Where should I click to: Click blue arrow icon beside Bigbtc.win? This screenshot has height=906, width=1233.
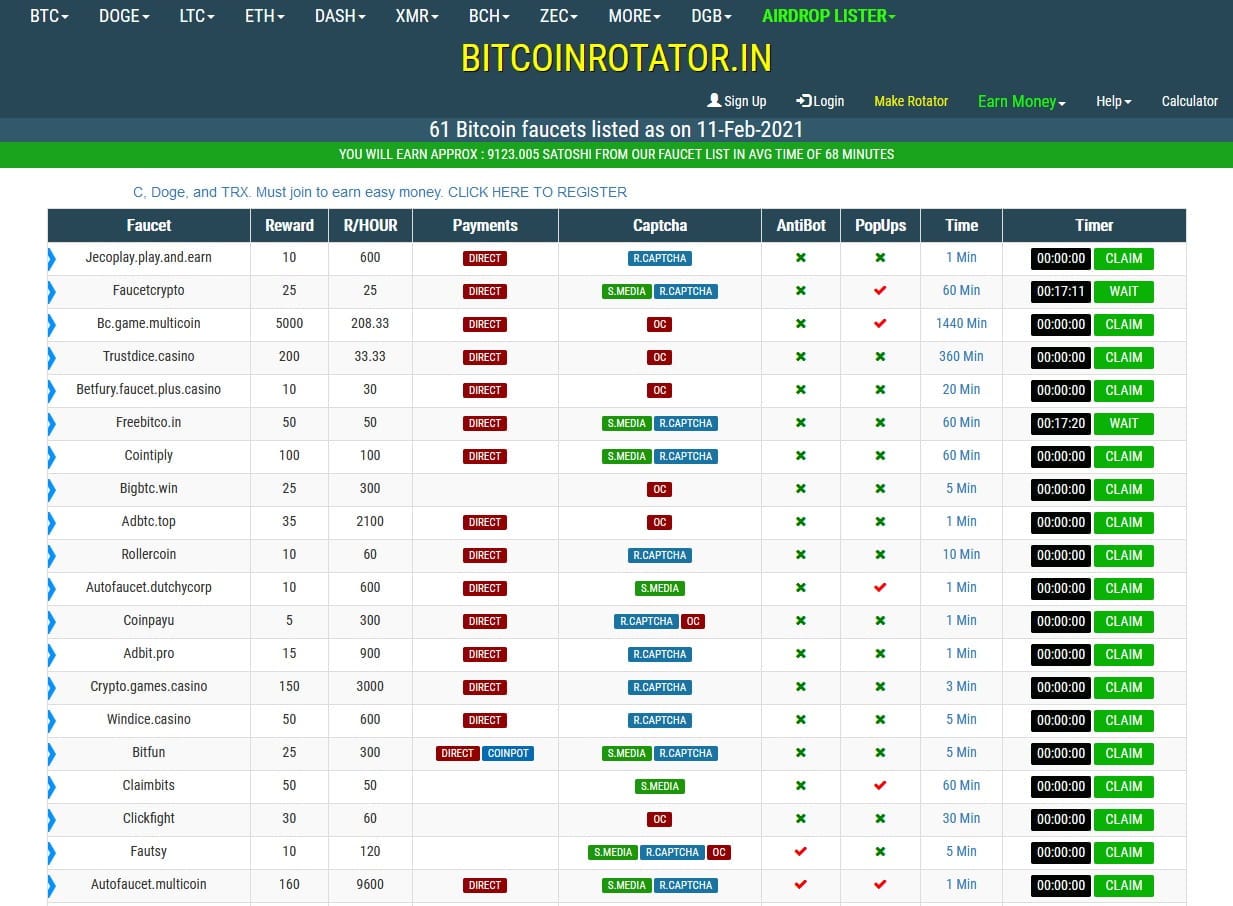[x=52, y=490]
